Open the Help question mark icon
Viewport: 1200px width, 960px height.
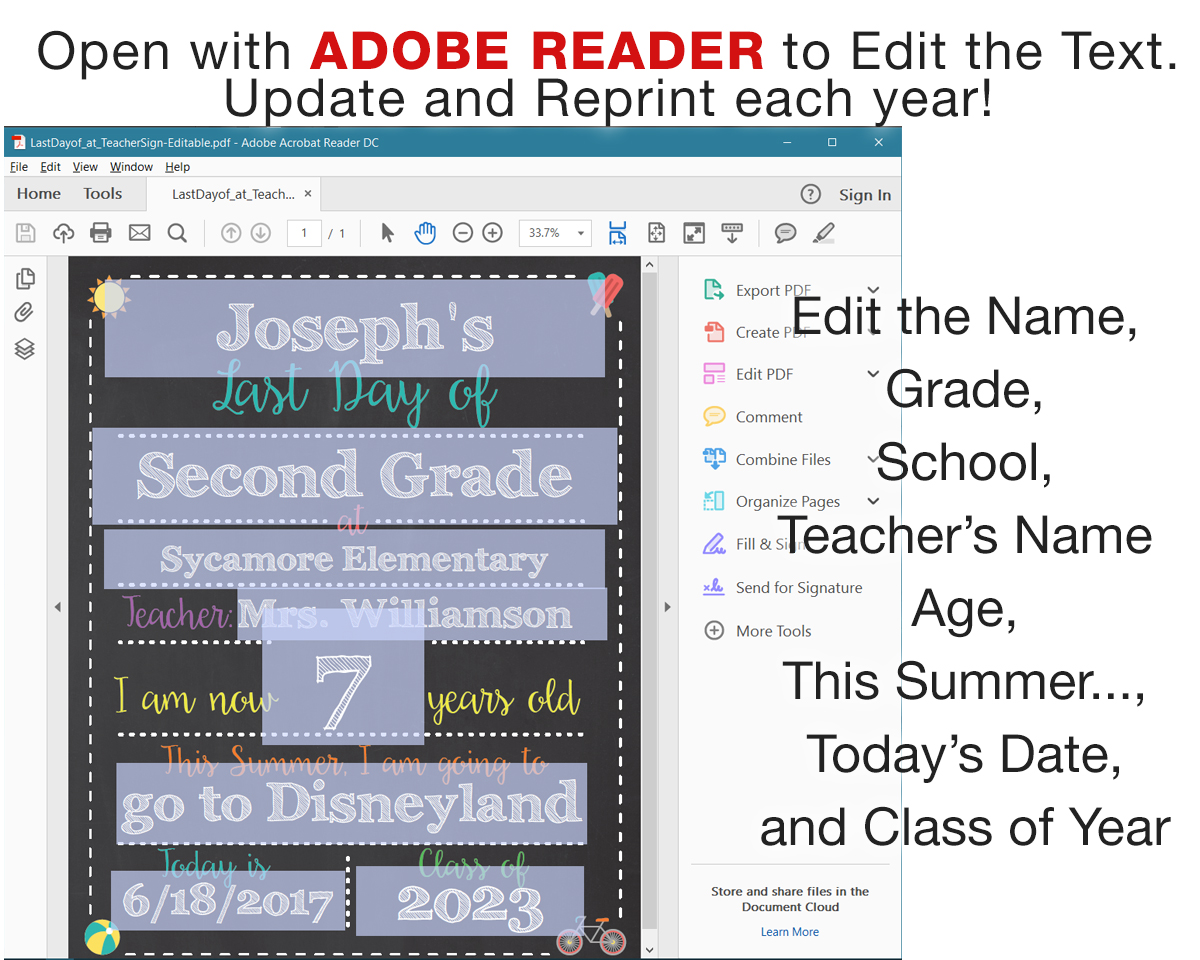(811, 194)
